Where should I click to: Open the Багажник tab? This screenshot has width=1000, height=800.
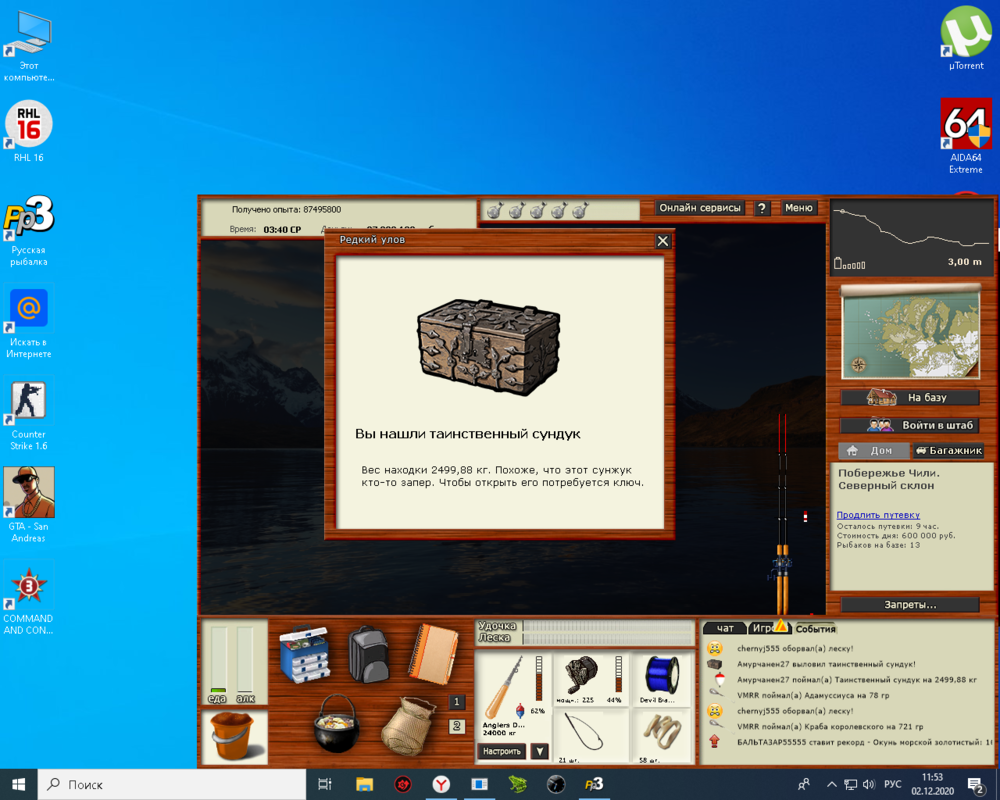[948, 450]
